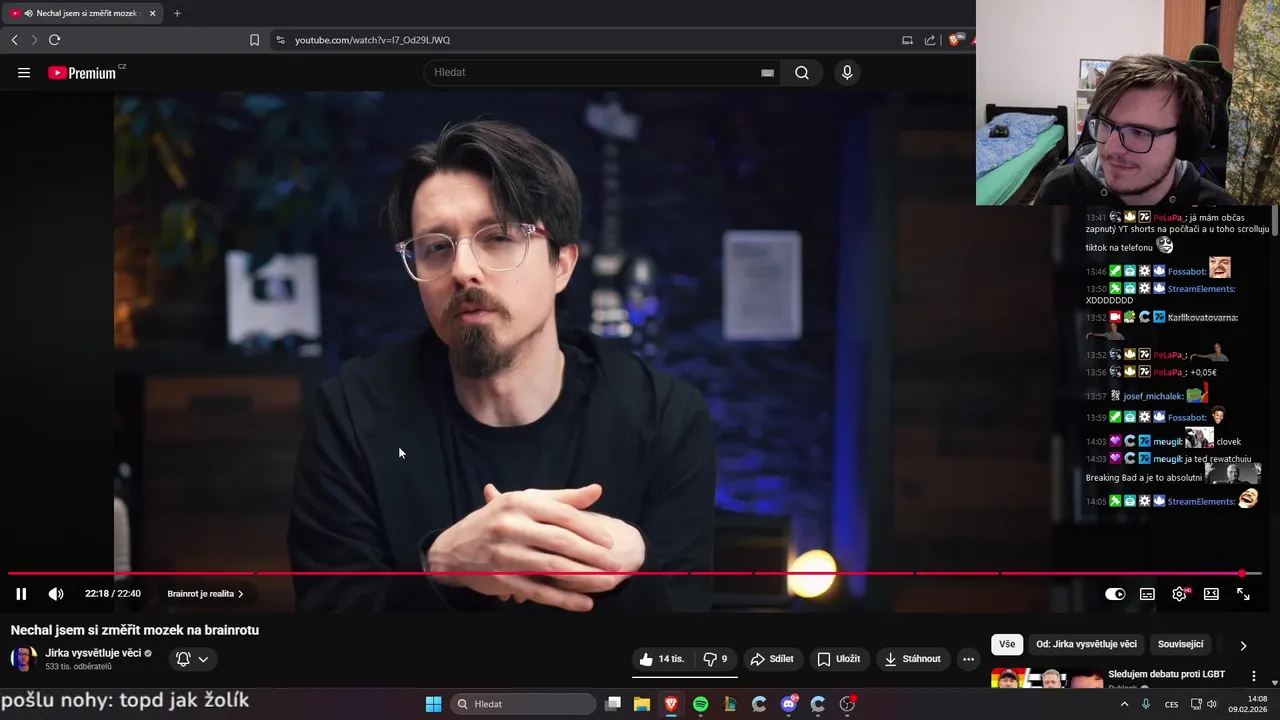
Task: Click chat username 'Karlikovatovarna'
Action: (1202, 317)
